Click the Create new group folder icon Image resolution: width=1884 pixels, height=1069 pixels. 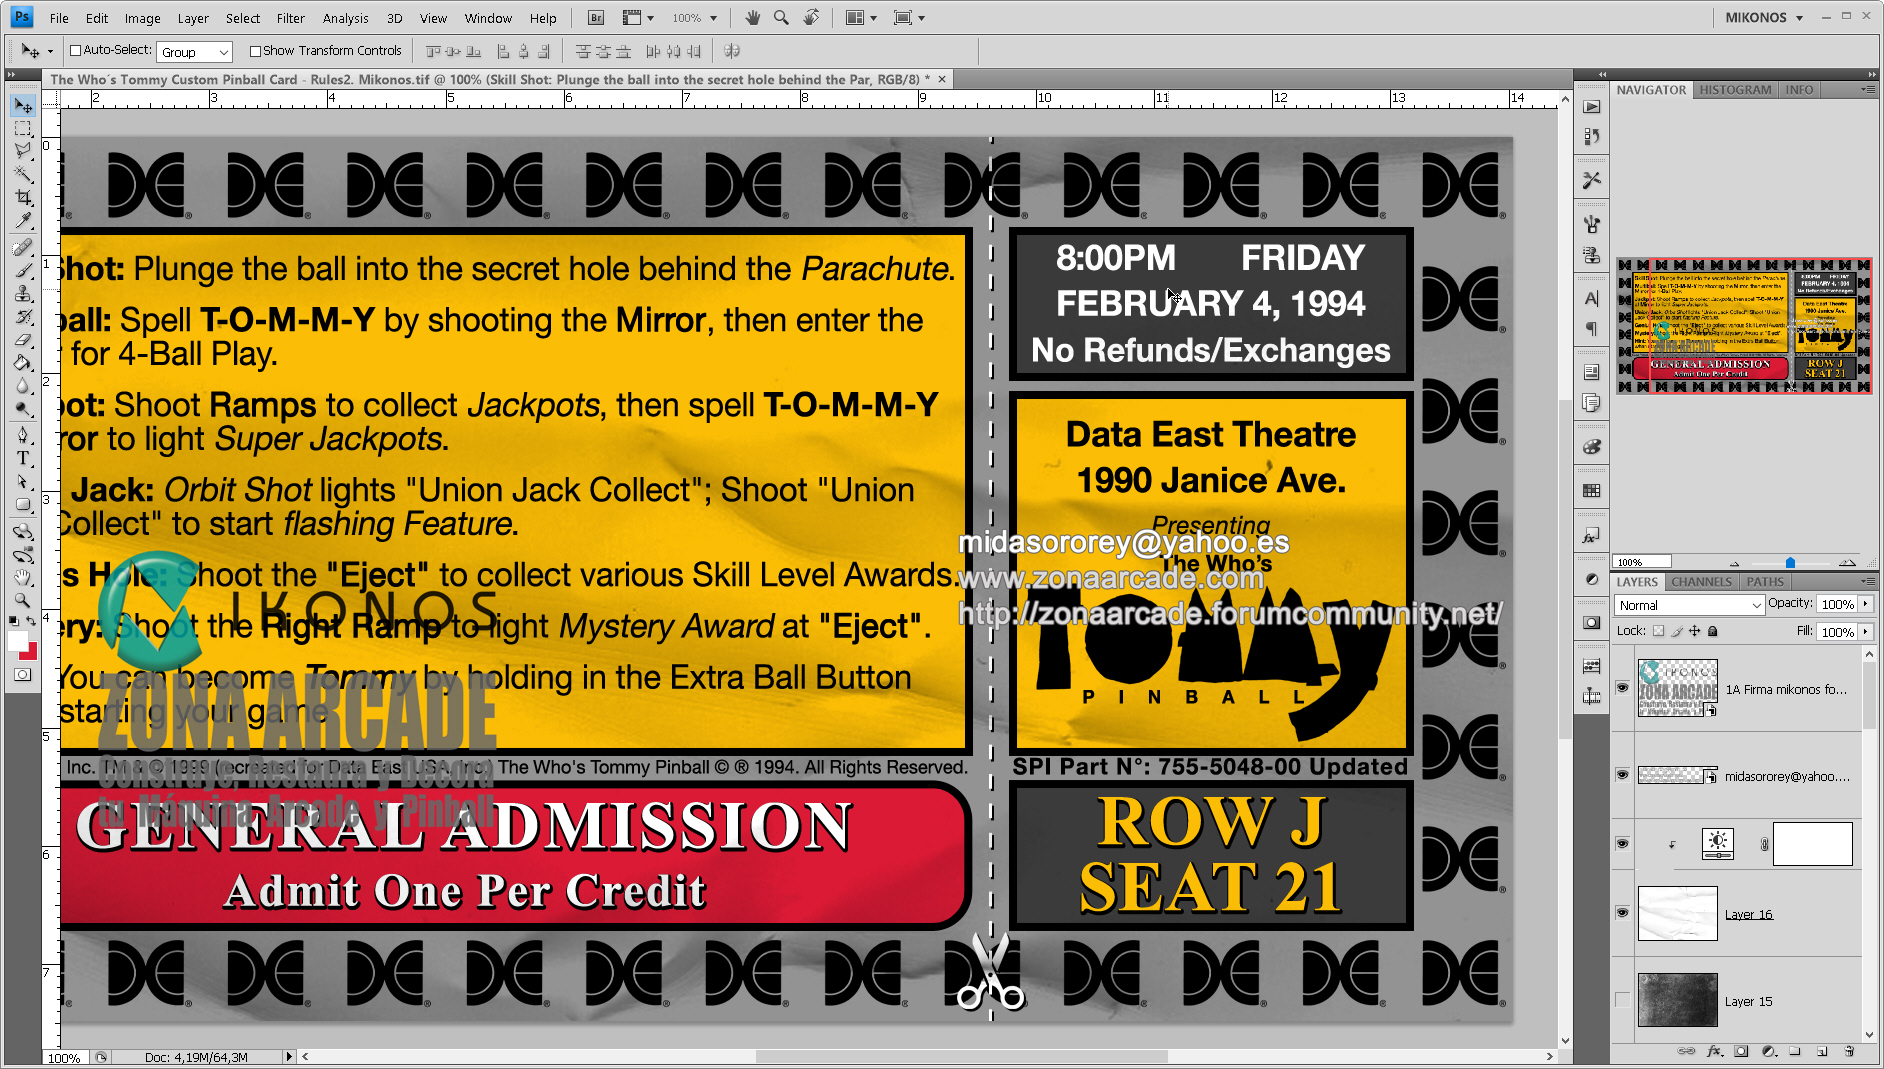point(1795,1051)
